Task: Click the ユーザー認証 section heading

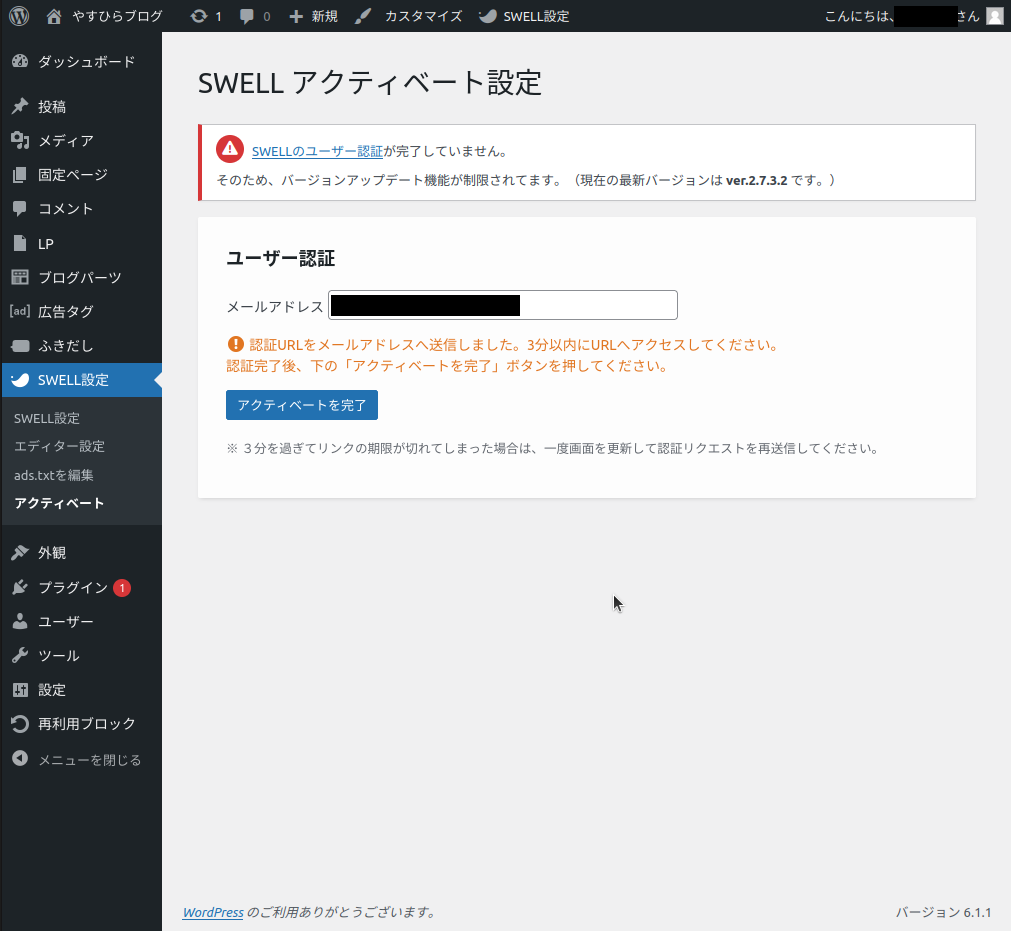Action: (280, 259)
